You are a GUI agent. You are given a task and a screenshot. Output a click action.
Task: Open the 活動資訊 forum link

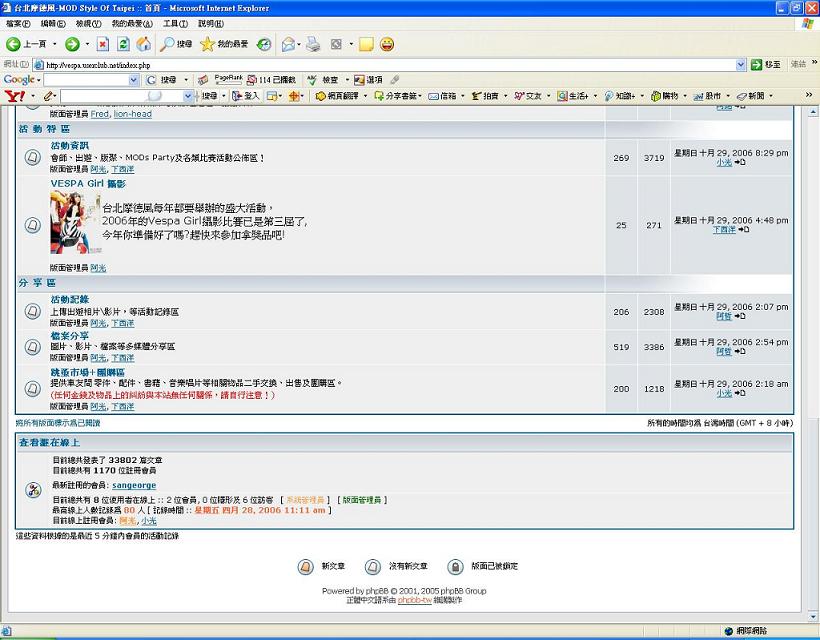[x=70, y=145]
